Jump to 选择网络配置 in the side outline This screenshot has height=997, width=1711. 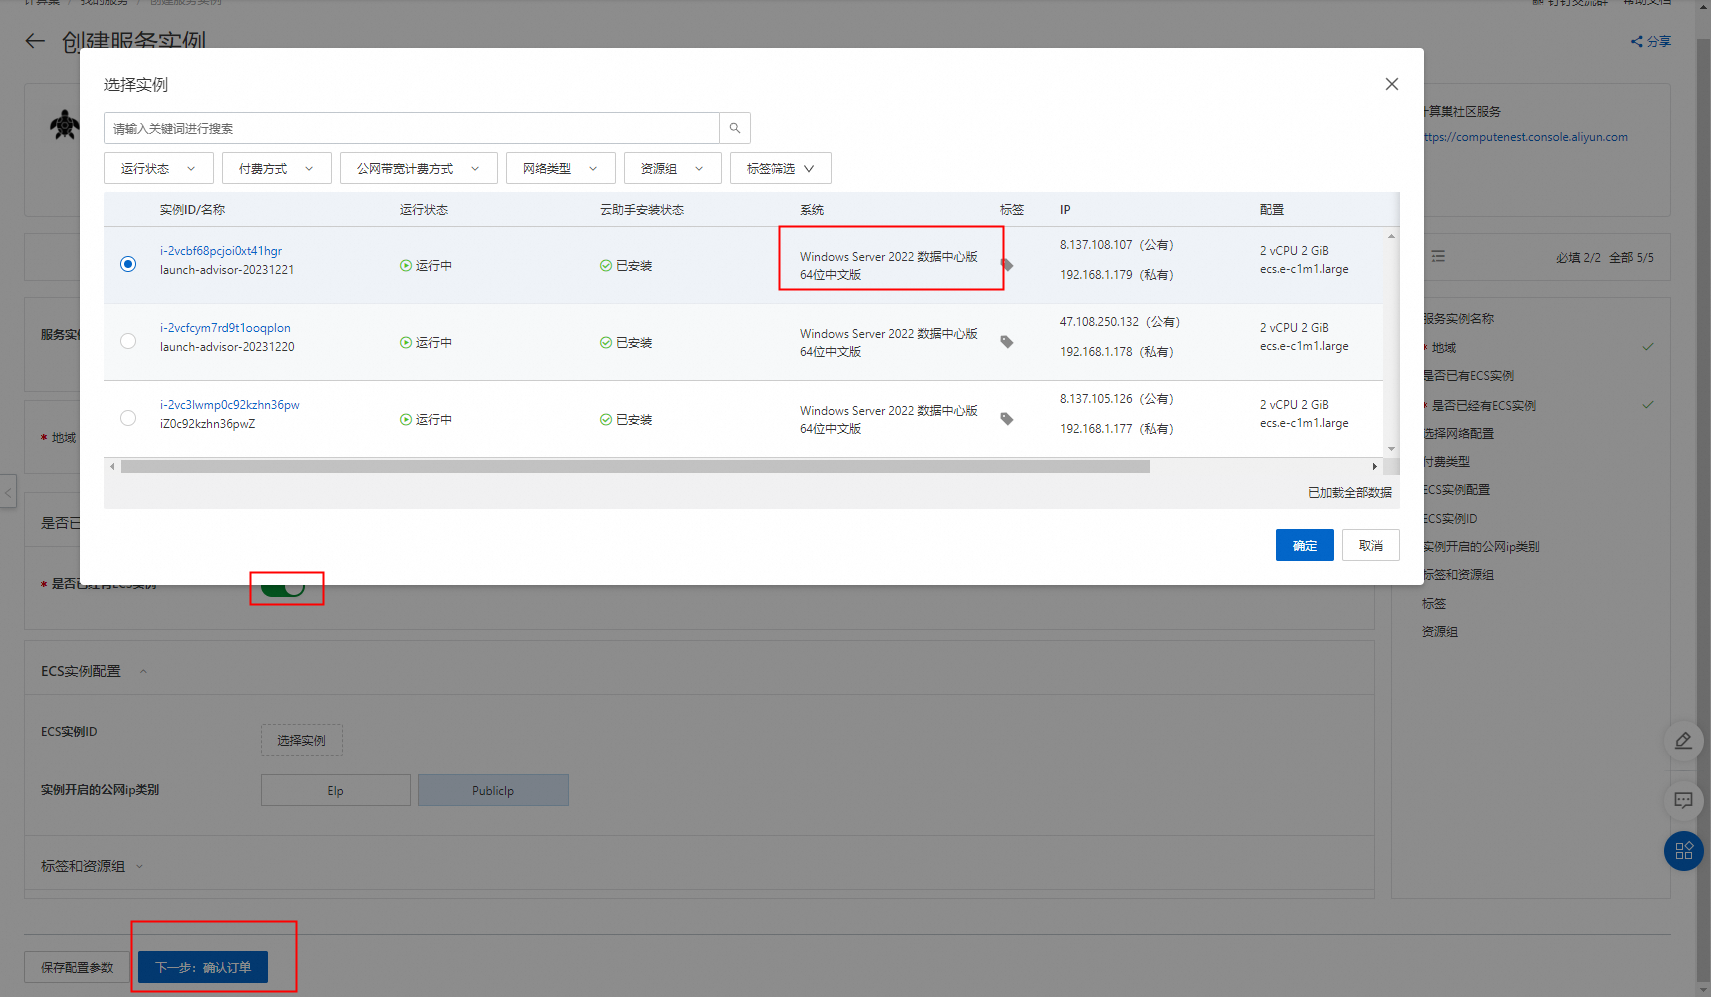1458,433
